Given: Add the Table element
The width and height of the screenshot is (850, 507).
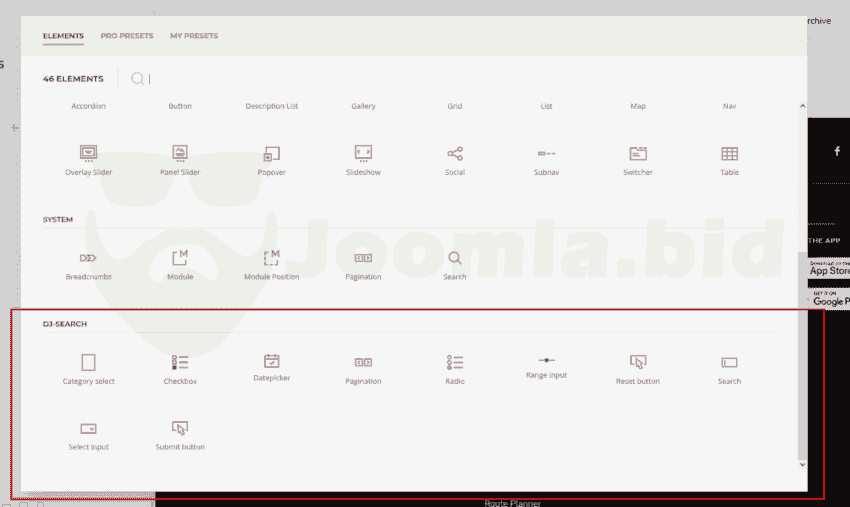Looking at the screenshot, I should pos(729,155).
